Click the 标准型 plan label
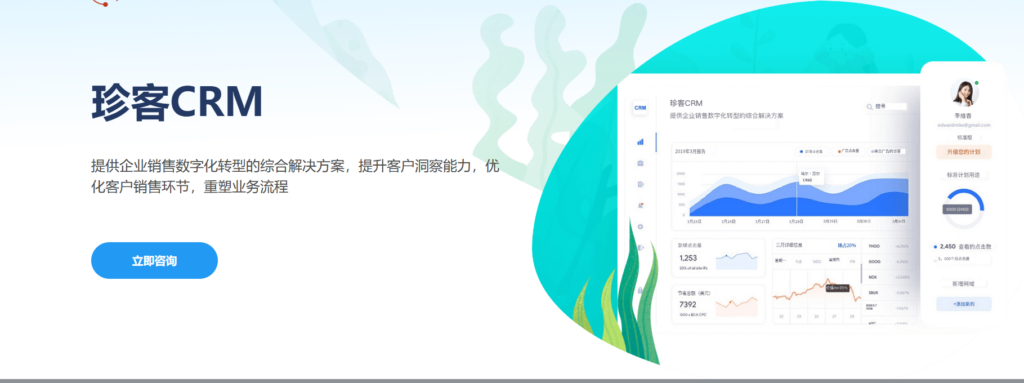The height and width of the screenshot is (383, 1024). pyautogui.click(x=964, y=138)
